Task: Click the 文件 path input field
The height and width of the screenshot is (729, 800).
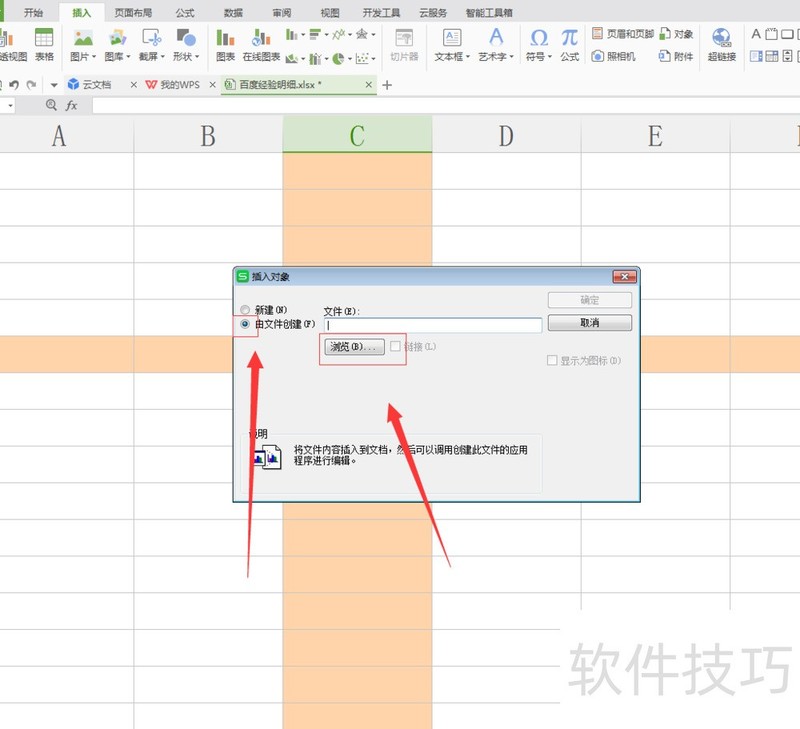Action: (x=433, y=325)
